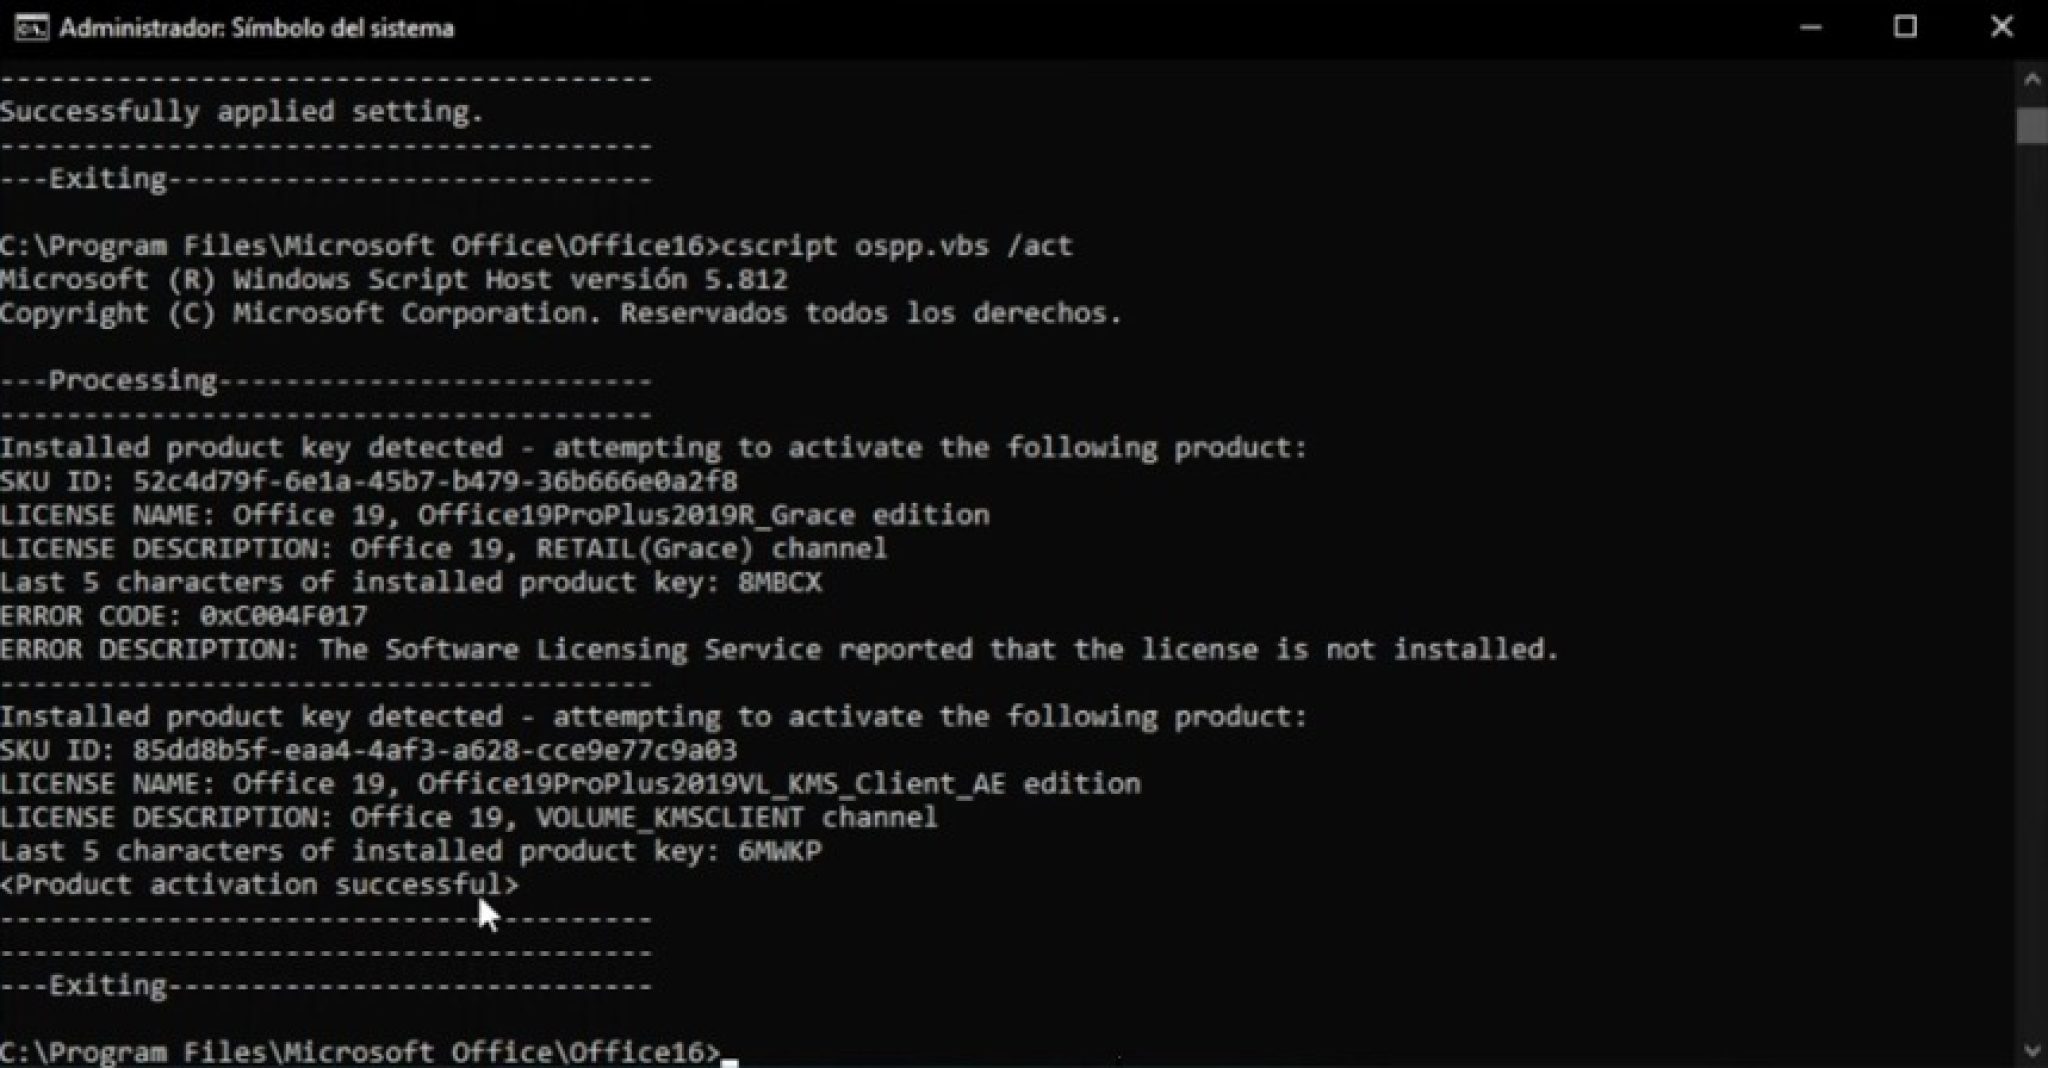The image size is (2048, 1068).
Task: Maximize the command prompt window
Action: 1905,27
